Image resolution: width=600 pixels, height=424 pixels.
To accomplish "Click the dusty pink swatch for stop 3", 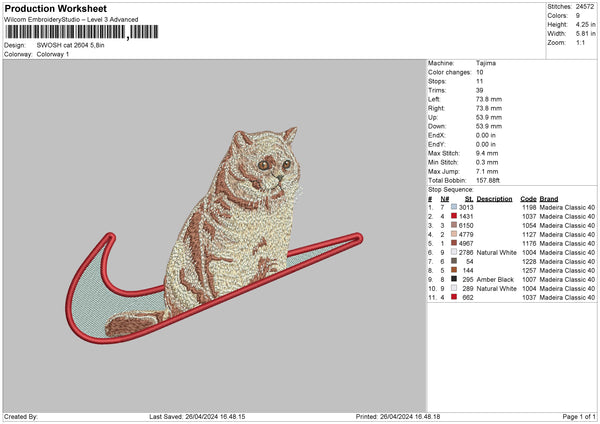I will pos(454,225).
